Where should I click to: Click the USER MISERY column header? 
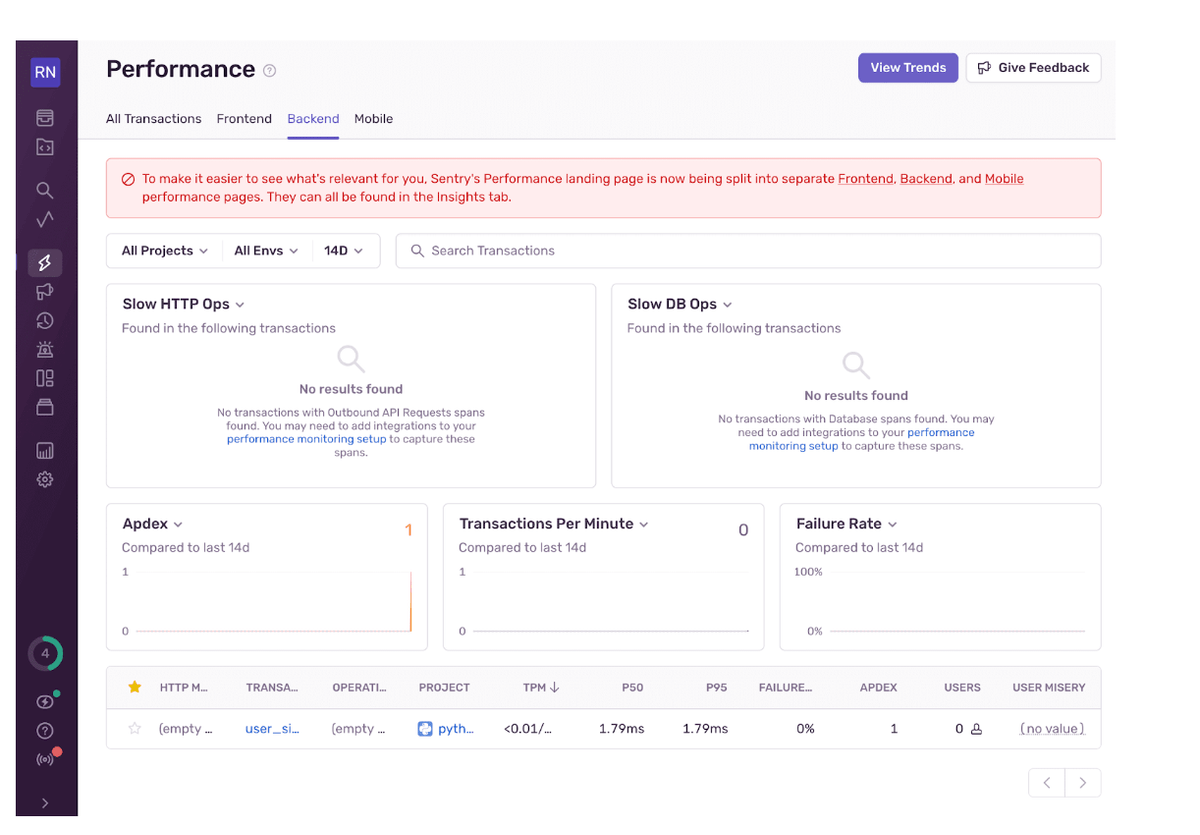(1048, 688)
